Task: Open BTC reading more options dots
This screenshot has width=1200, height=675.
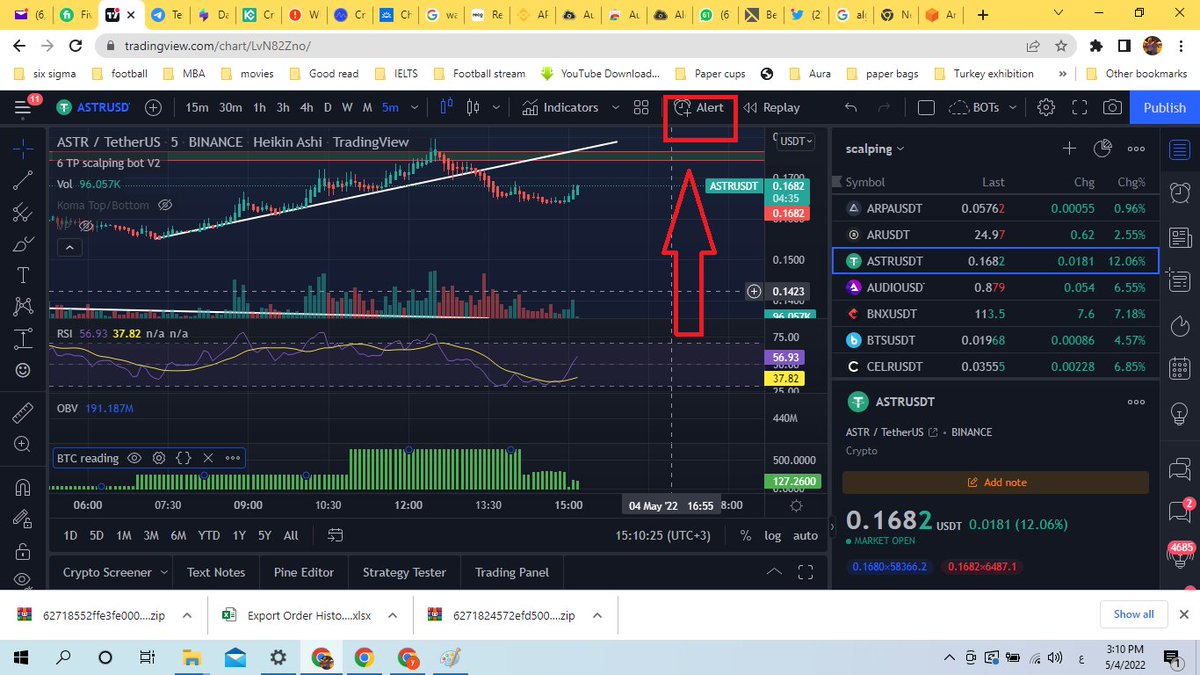Action: pos(232,458)
